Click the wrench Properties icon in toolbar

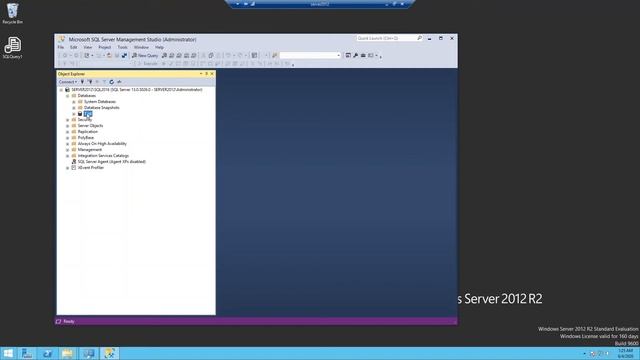pyautogui.click(x=356, y=55)
